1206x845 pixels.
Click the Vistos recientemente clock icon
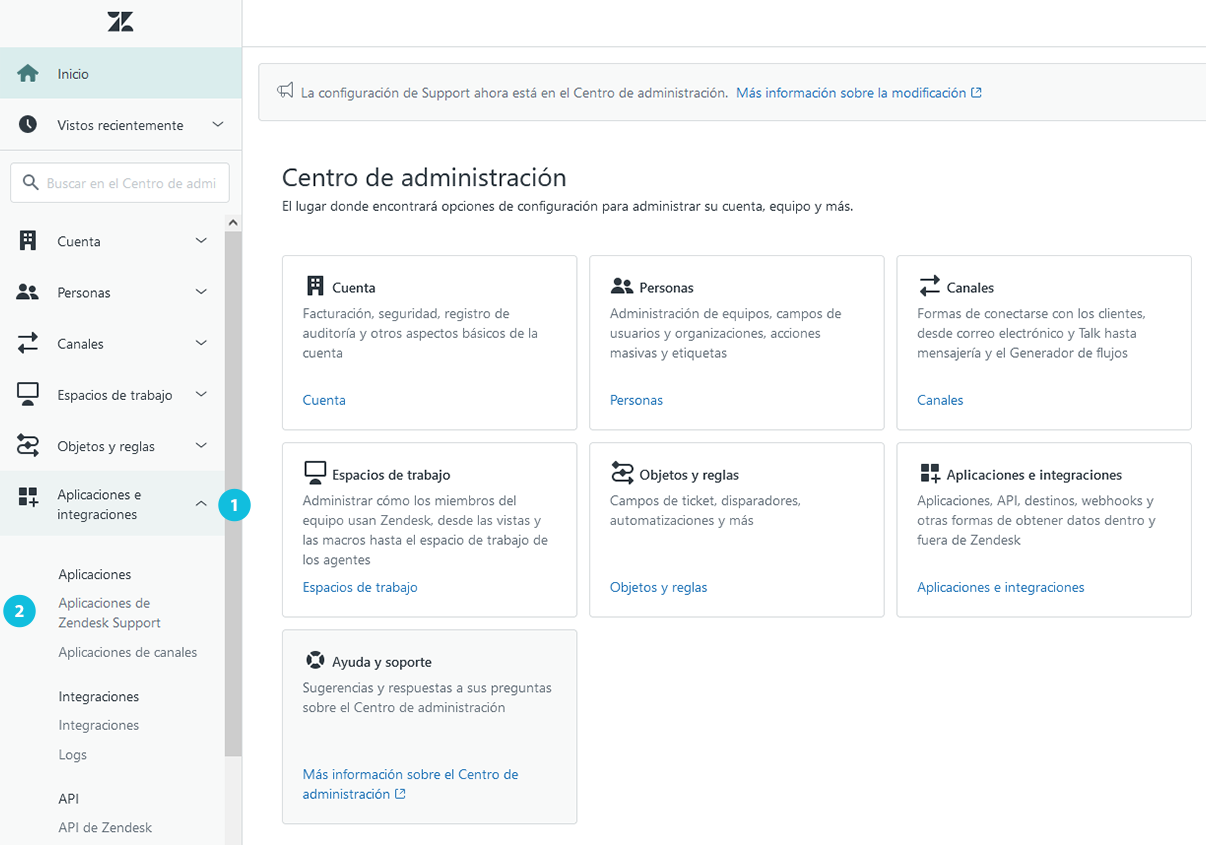point(28,125)
